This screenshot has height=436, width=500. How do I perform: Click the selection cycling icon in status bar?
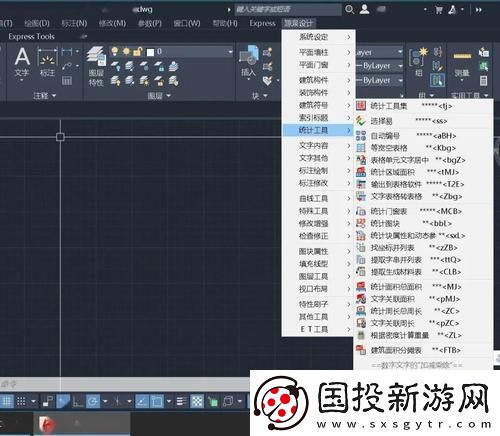[212, 401]
